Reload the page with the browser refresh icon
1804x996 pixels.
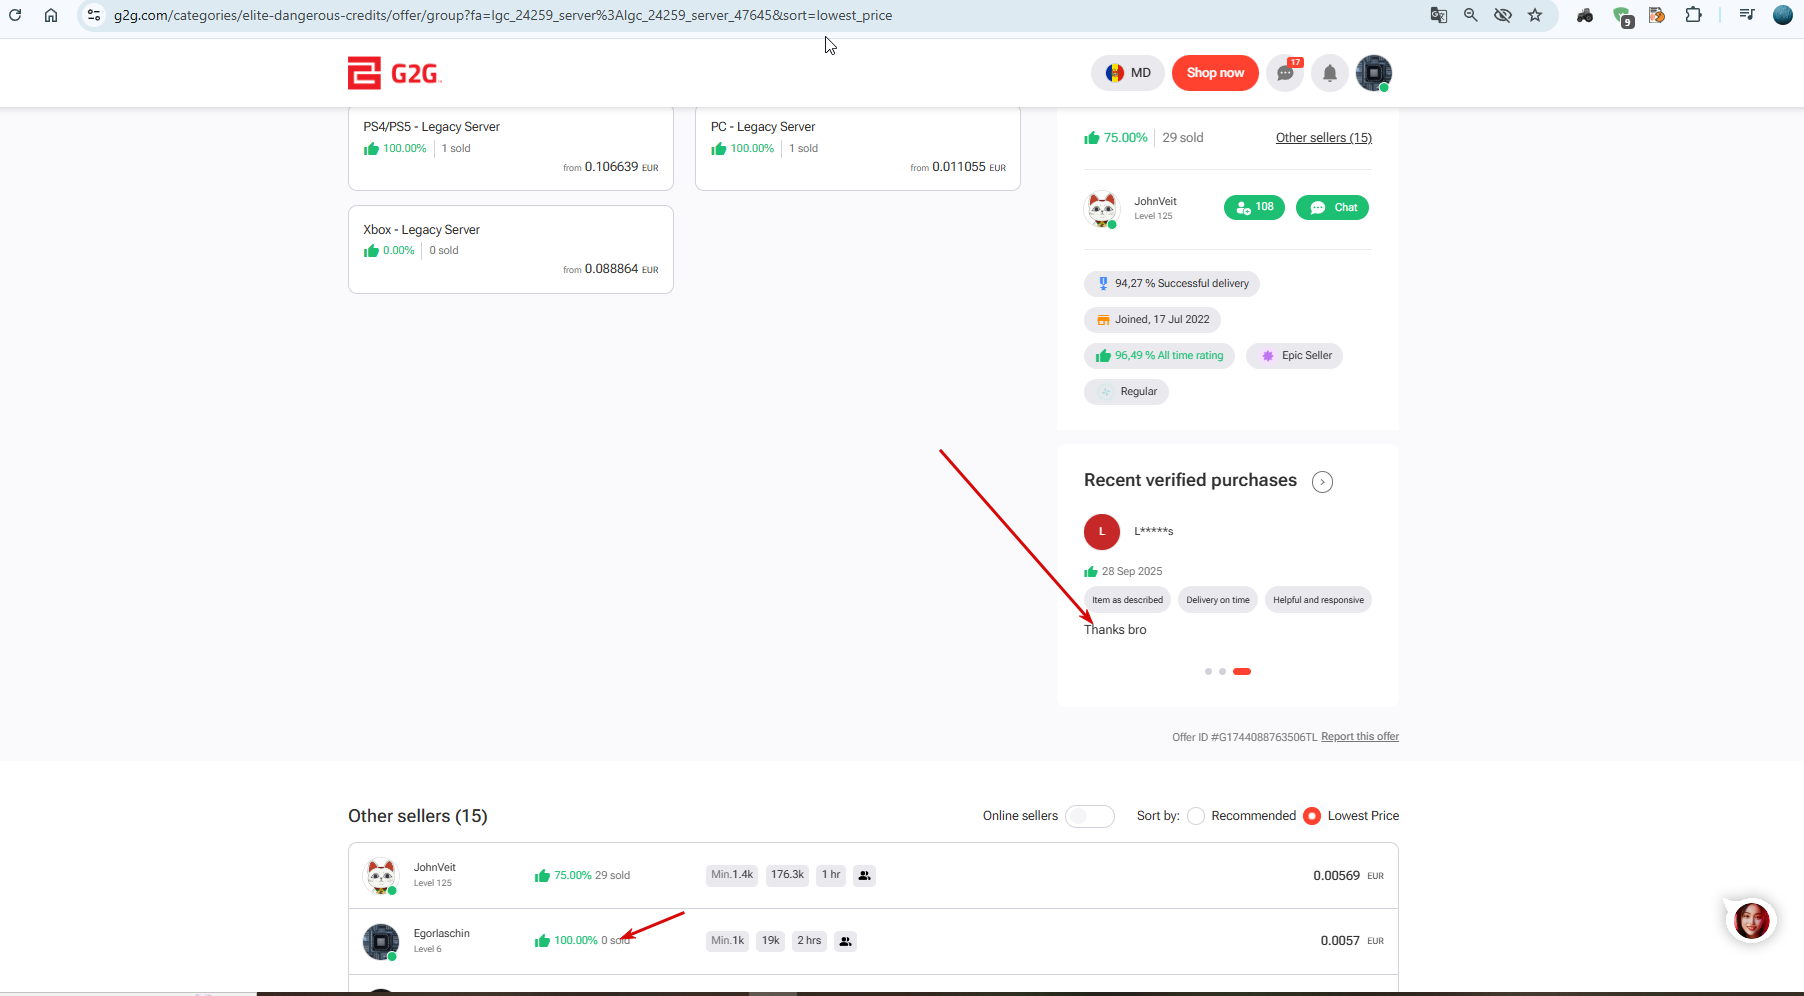point(15,15)
